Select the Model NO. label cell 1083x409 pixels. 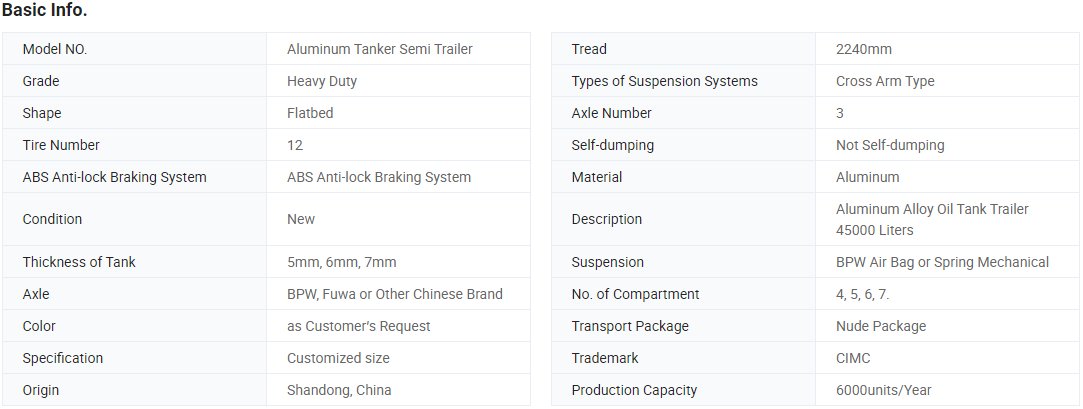click(134, 49)
